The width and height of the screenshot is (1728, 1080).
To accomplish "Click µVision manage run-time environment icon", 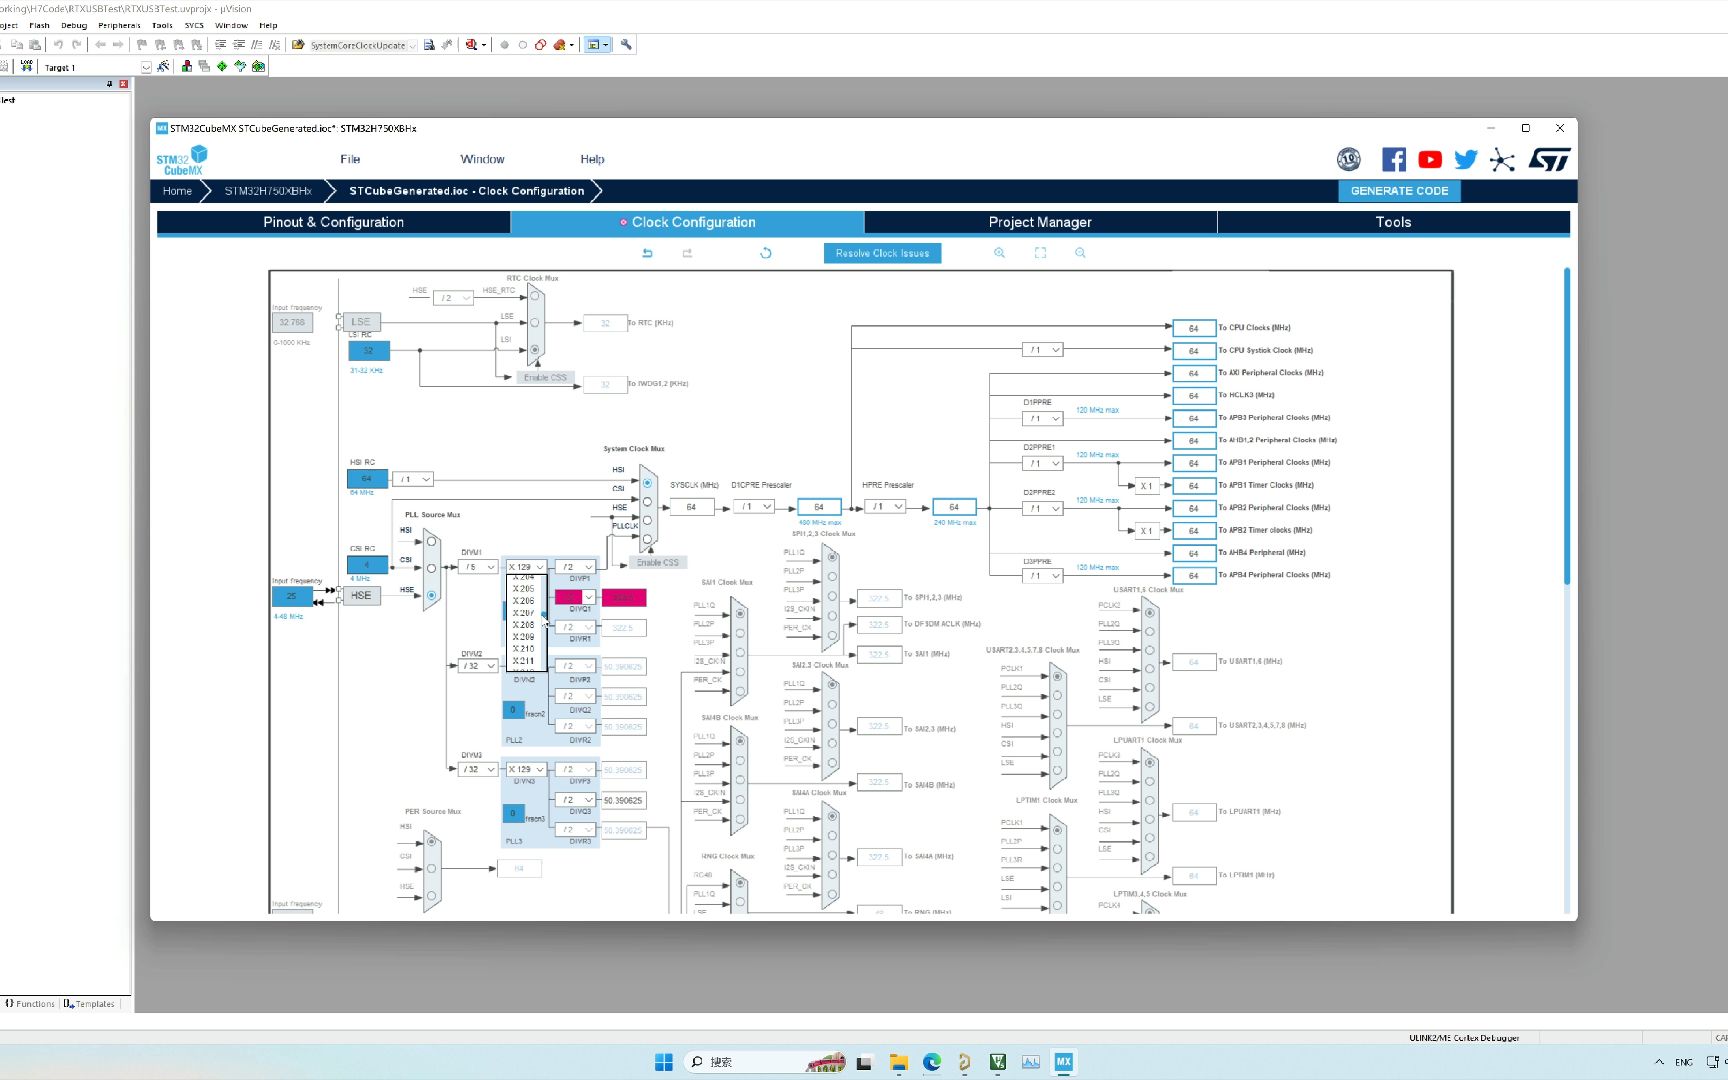I will point(222,67).
